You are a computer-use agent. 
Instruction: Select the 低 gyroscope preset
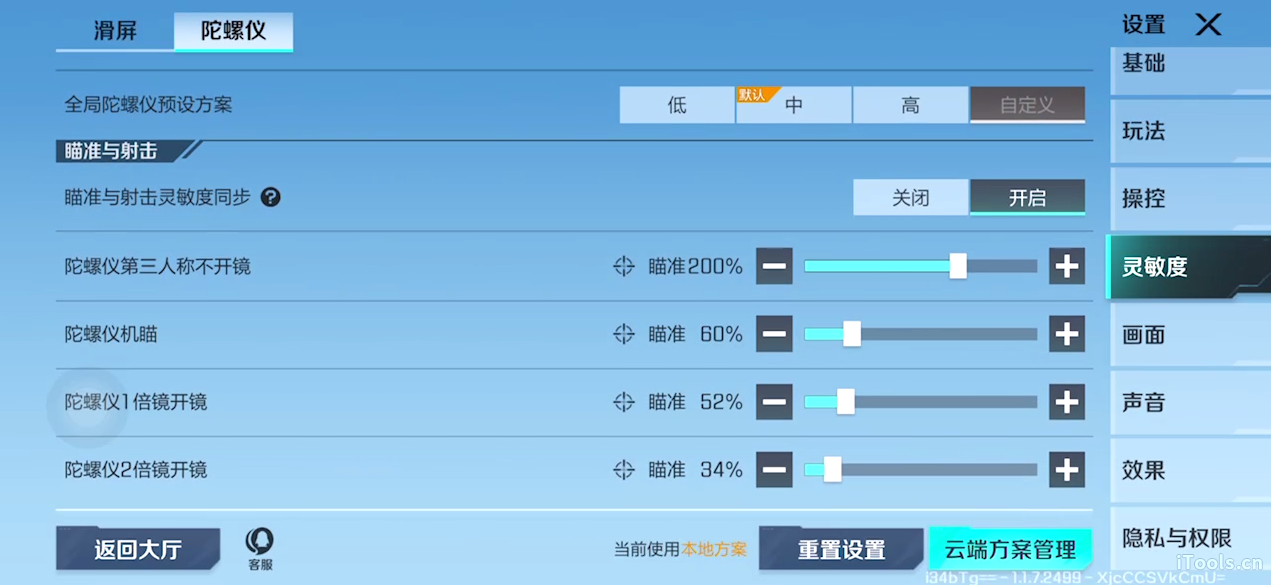pos(677,105)
